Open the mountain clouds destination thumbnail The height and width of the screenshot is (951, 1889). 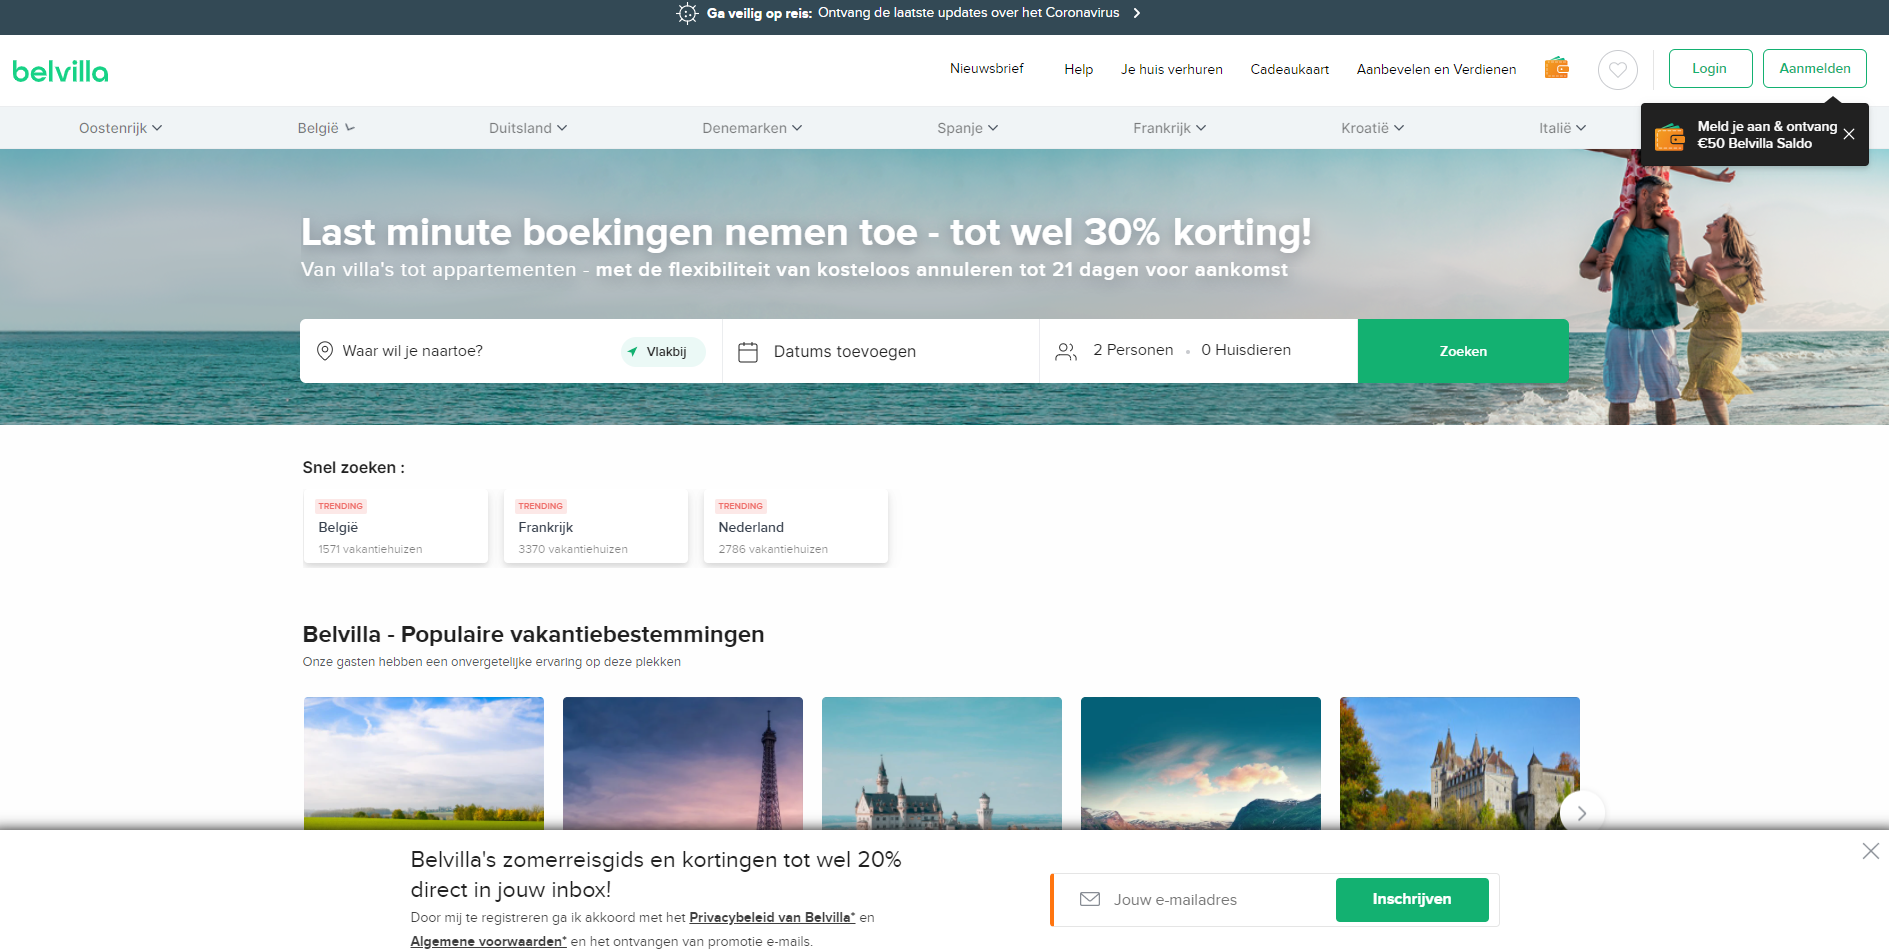pos(1201,763)
